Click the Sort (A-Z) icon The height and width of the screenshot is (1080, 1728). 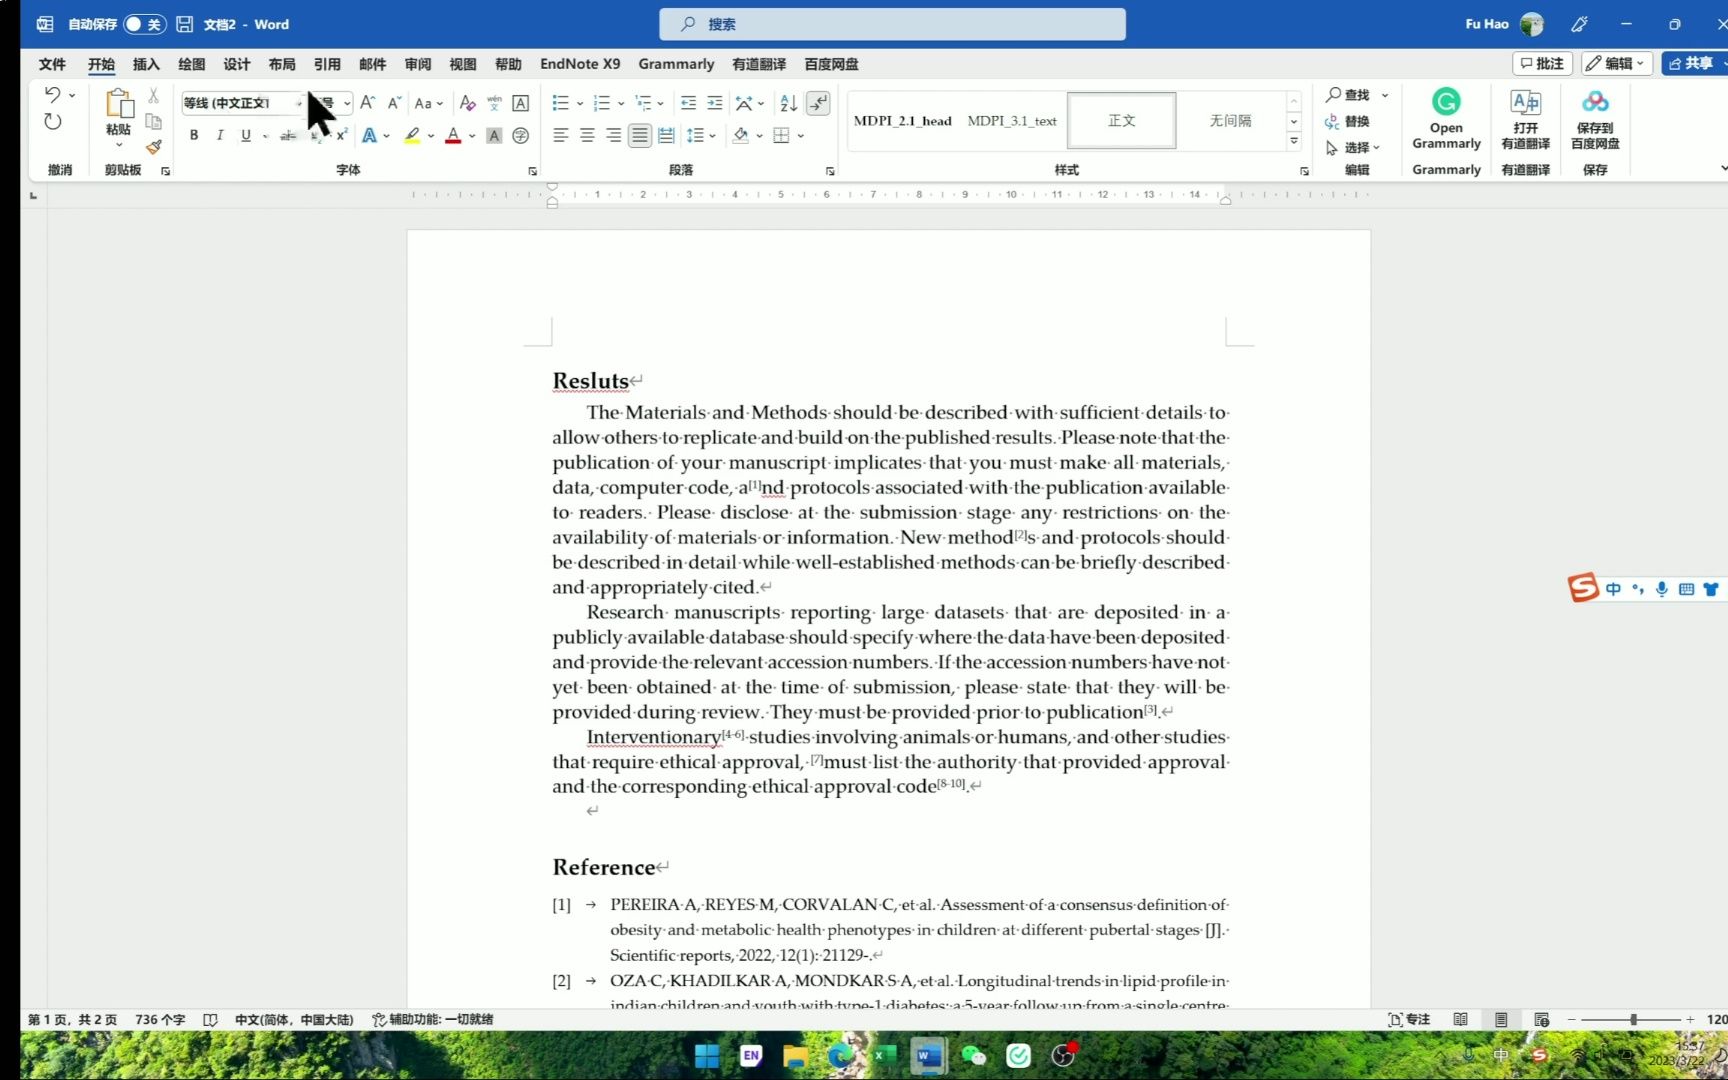point(788,103)
